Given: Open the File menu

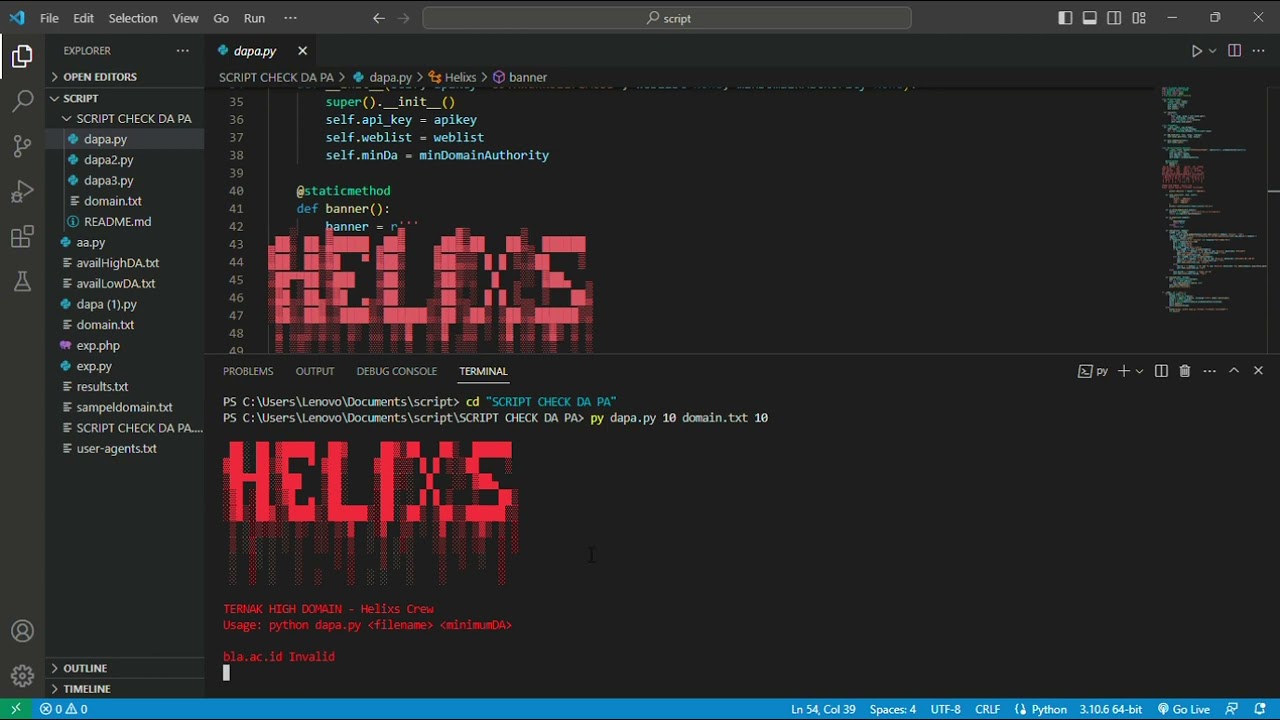Looking at the screenshot, I should click(x=49, y=18).
